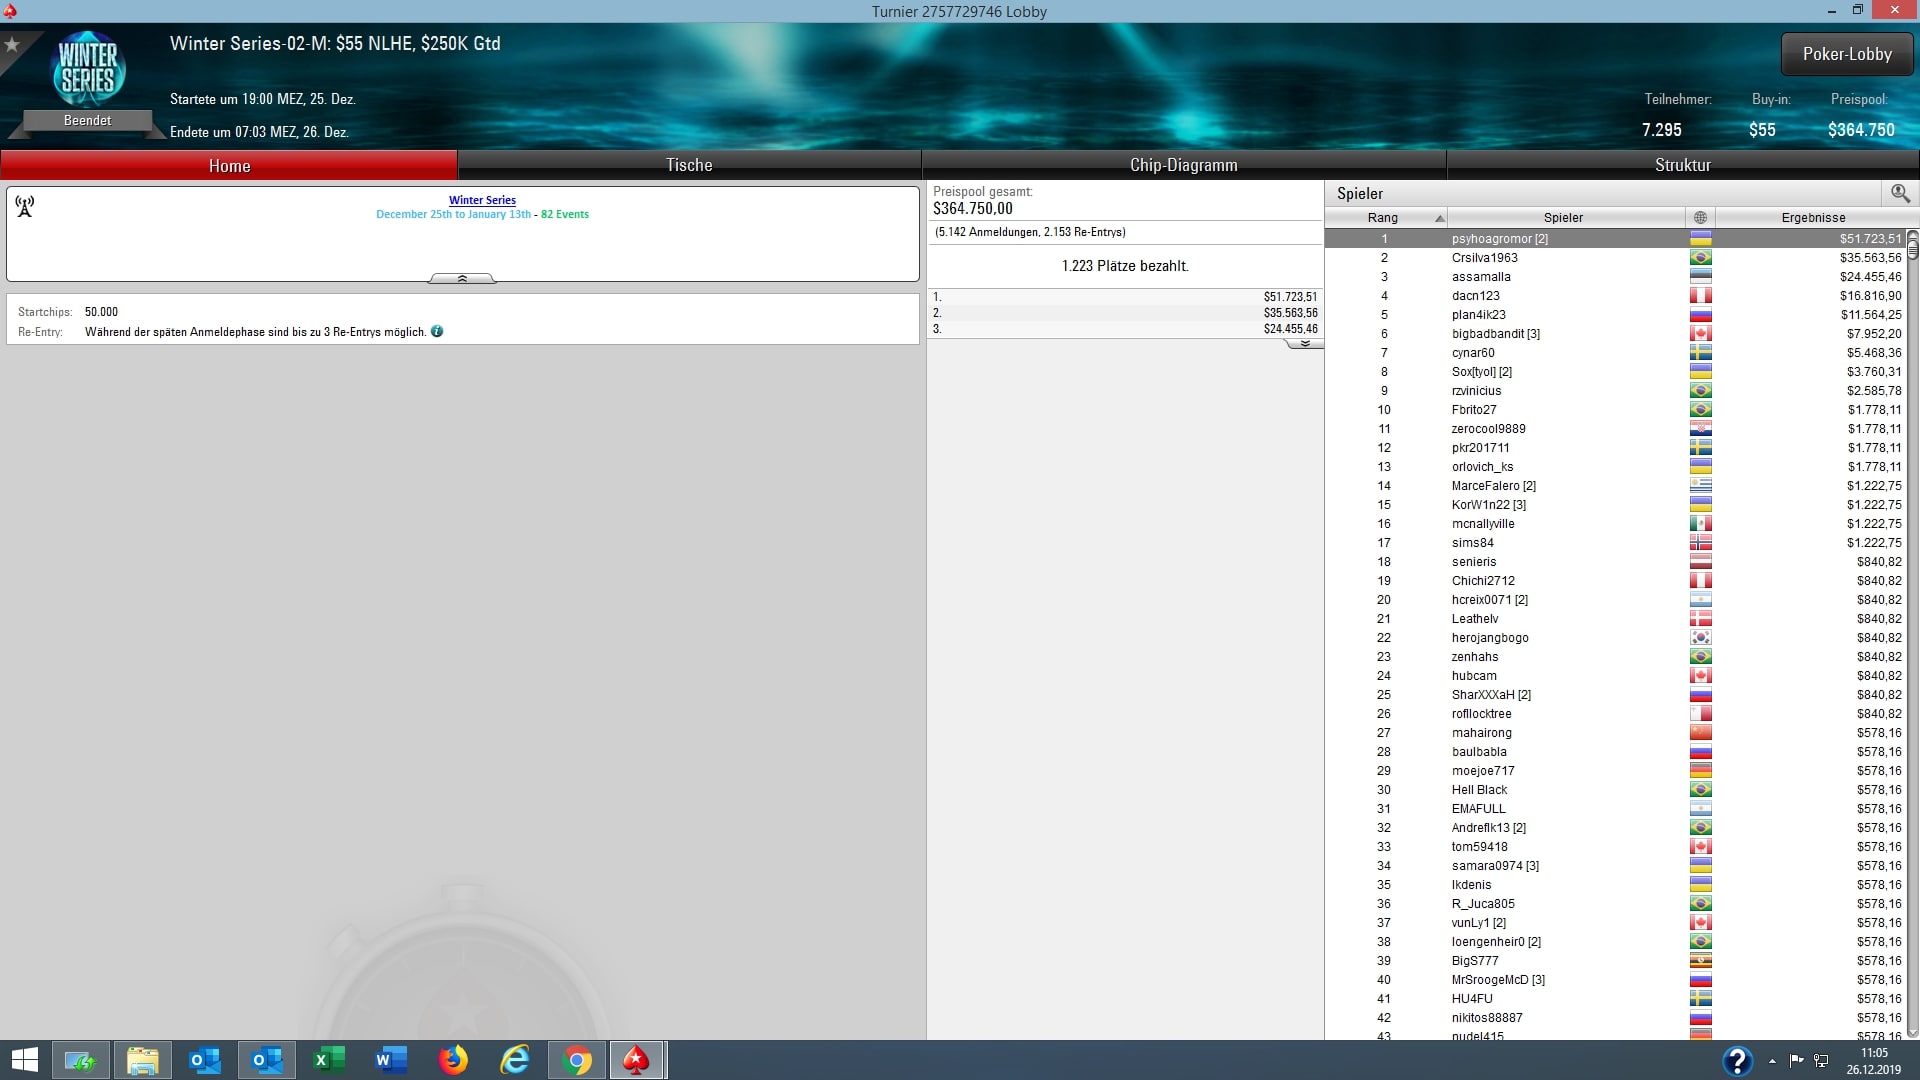Open the player search magnifier icon
This screenshot has width=1920, height=1080.
[x=1900, y=193]
